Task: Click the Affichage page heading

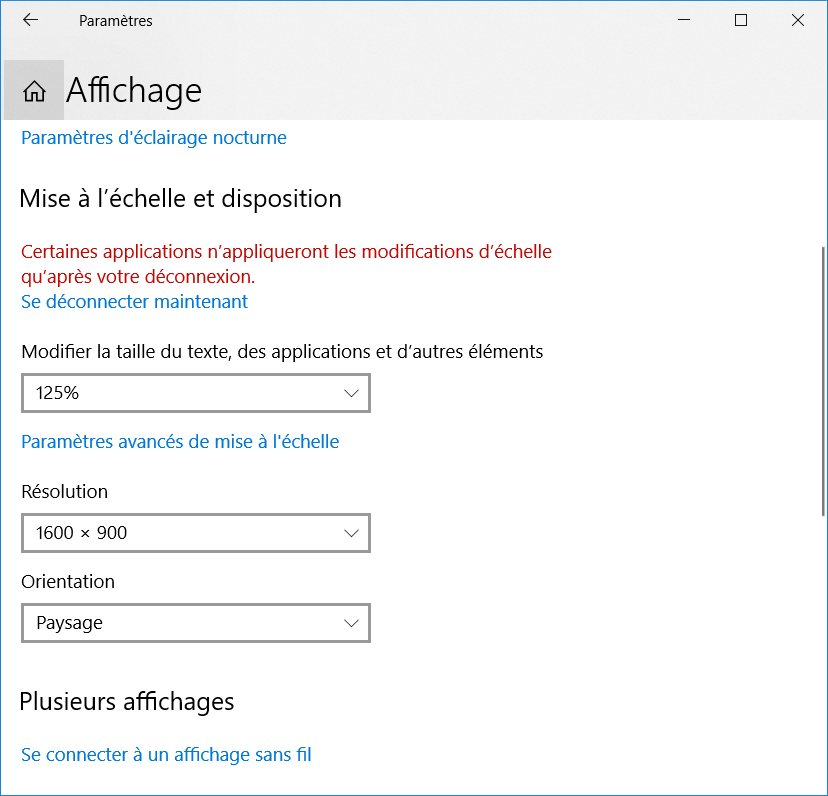Action: 134,91
